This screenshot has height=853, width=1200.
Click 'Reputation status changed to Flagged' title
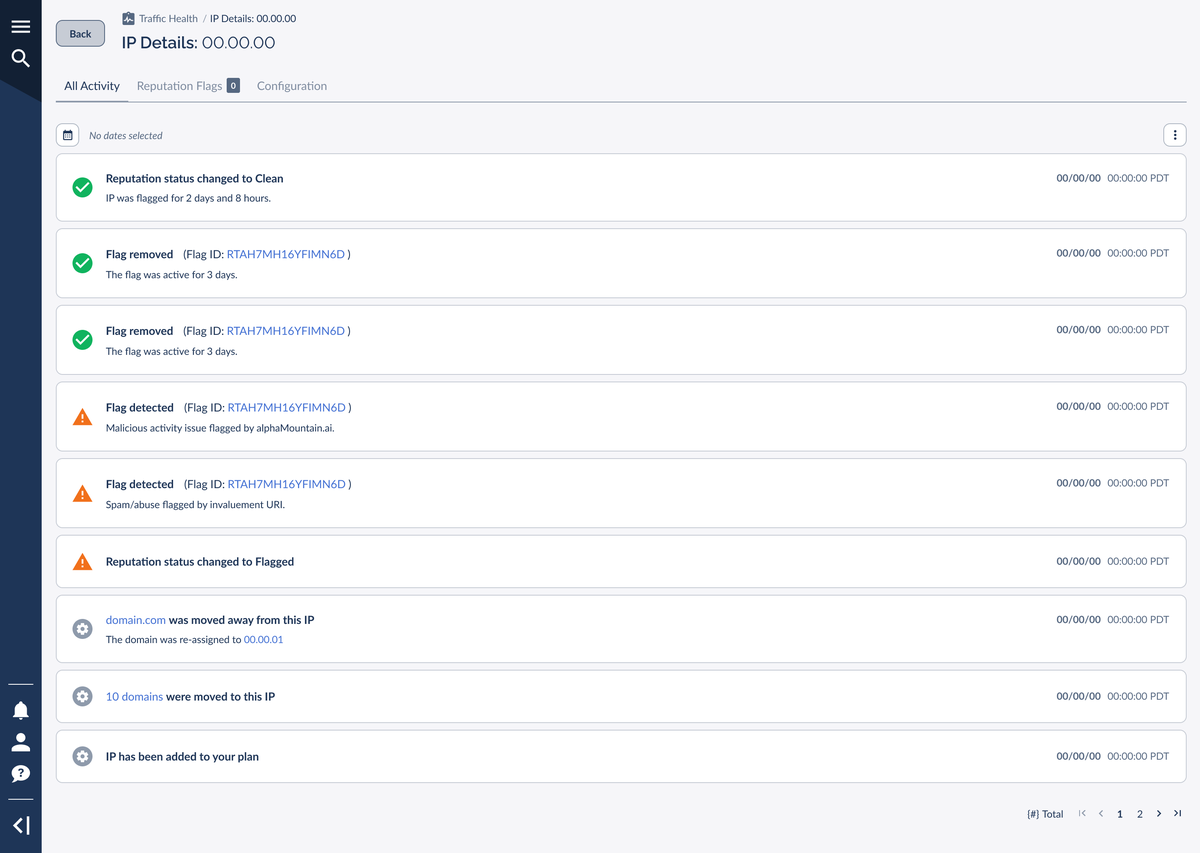(200, 562)
